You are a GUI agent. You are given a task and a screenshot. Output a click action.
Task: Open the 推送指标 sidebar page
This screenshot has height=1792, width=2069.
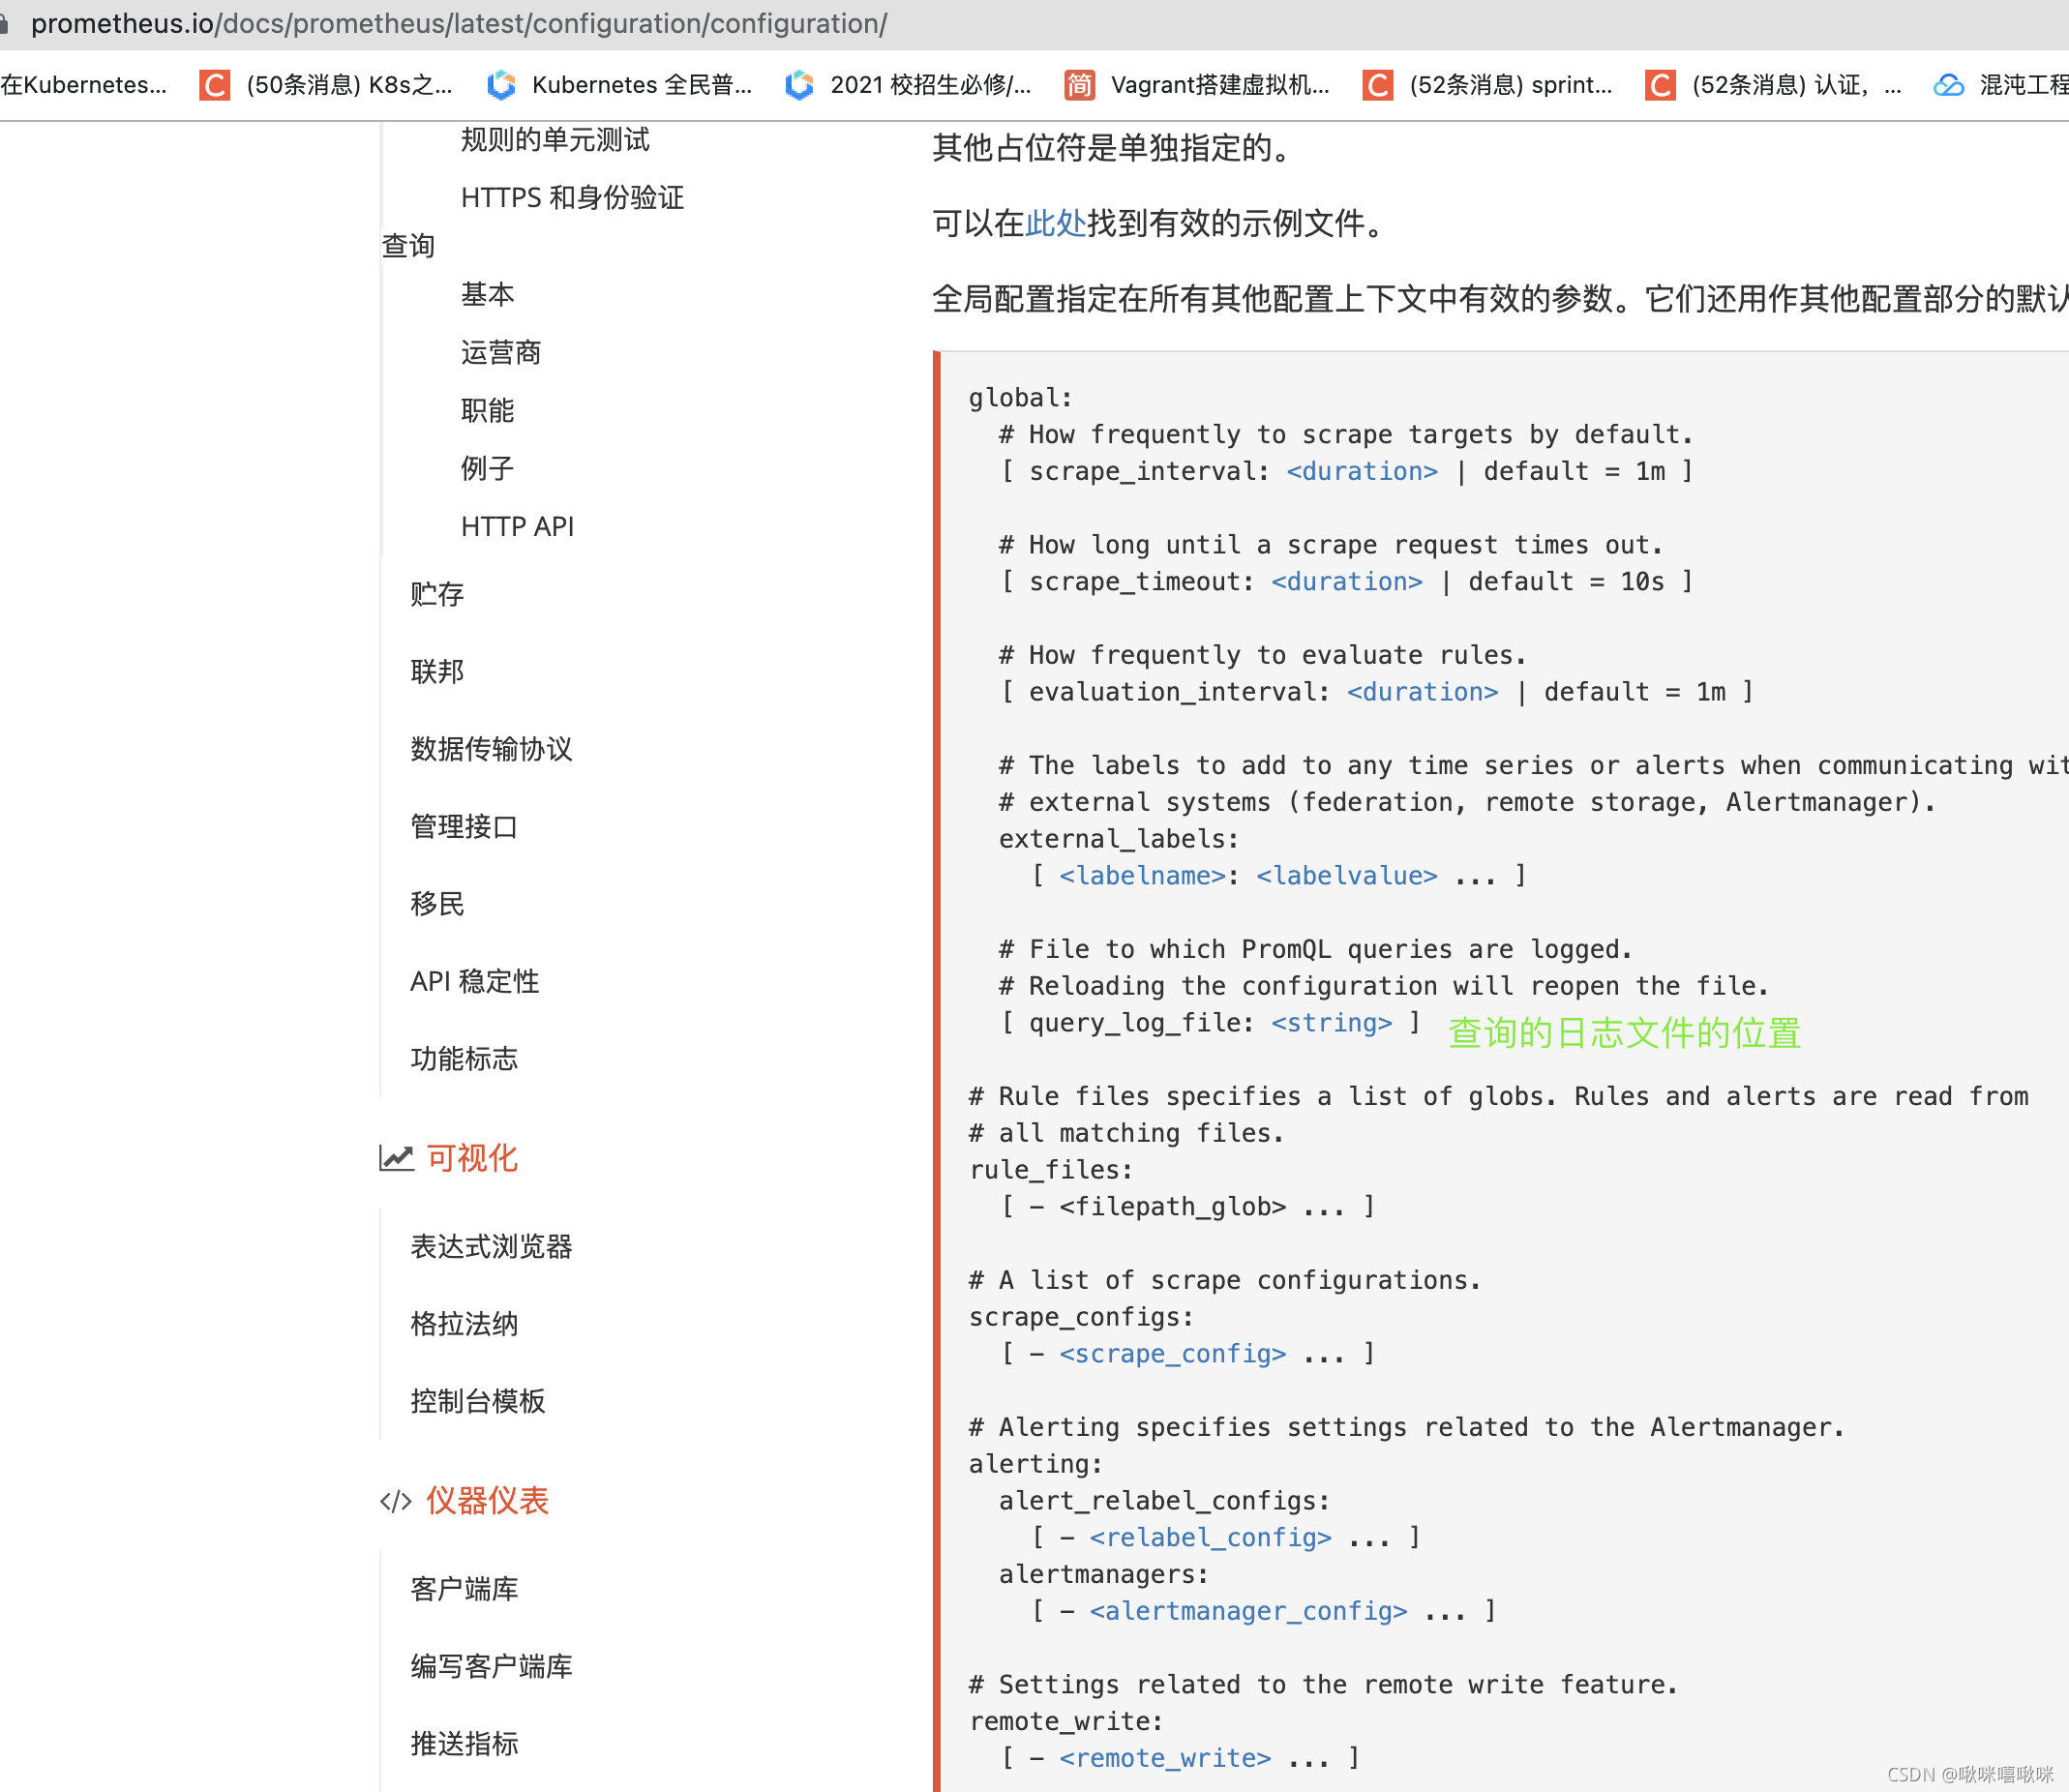click(x=464, y=1745)
